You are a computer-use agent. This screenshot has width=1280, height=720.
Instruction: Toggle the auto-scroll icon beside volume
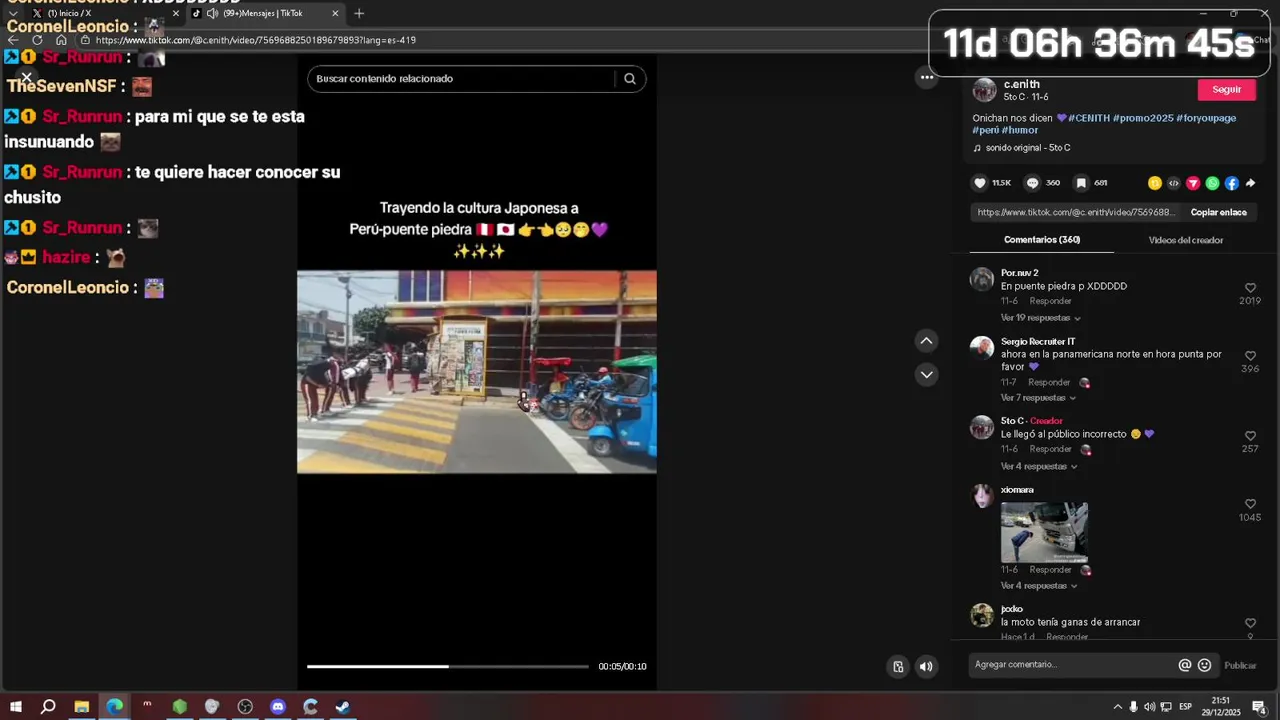pyautogui.click(x=898, y=666)
